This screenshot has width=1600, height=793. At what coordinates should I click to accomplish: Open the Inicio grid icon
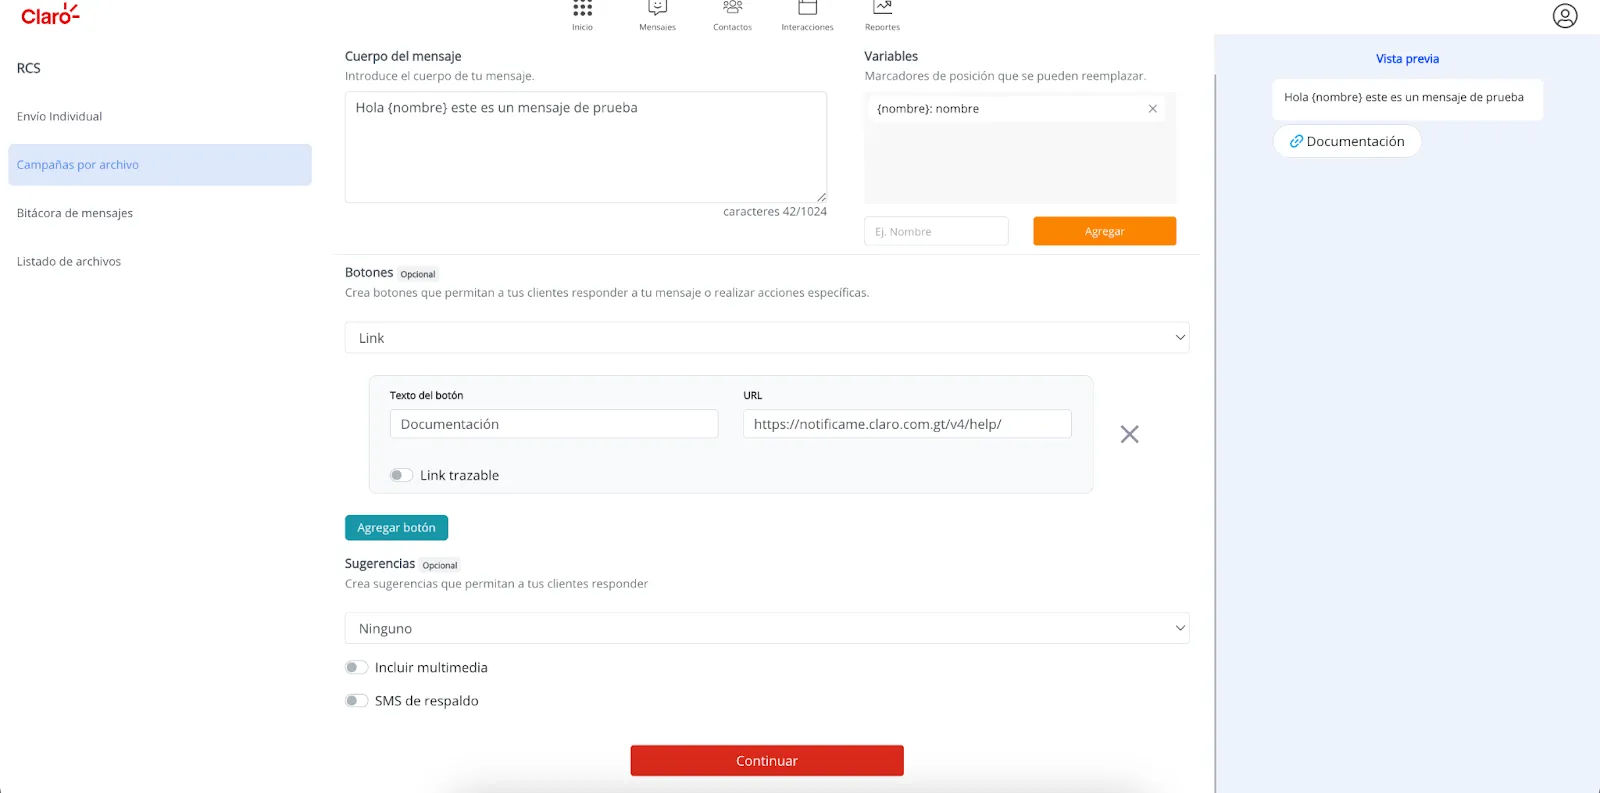582,10
